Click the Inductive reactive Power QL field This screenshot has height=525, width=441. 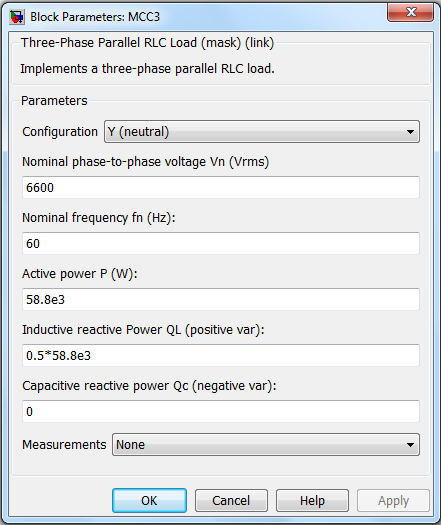pos(221,355)
